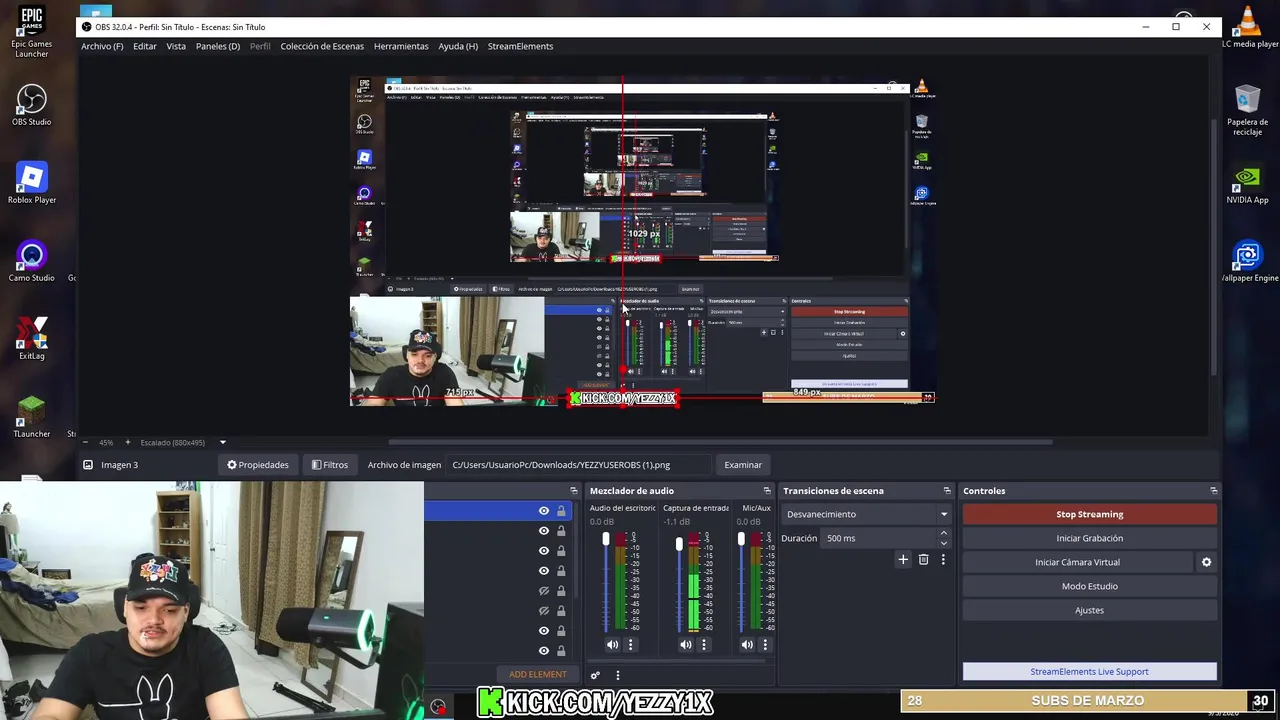
Task: Open virtual camera settings gear icon
Action: (x=1206, y=562)
